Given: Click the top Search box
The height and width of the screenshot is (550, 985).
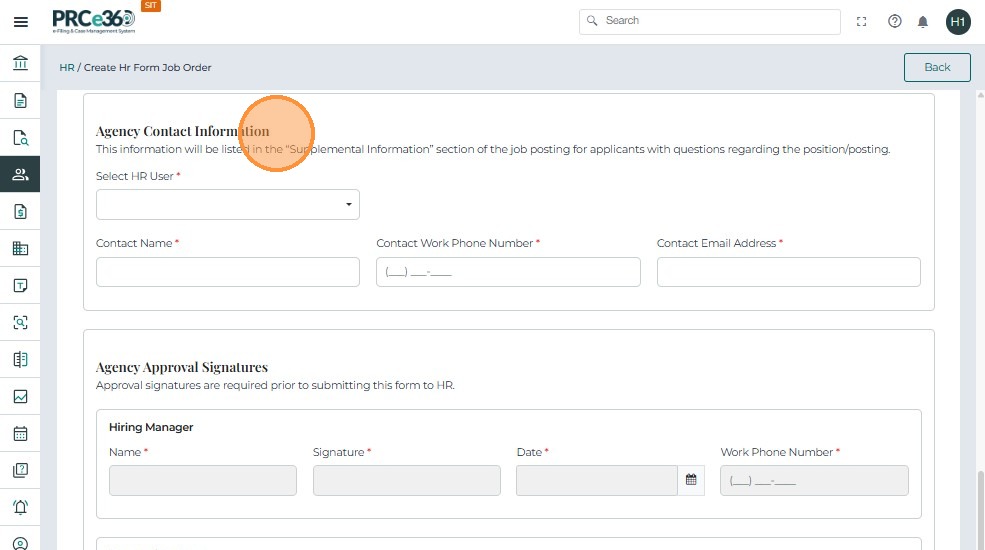Looking at the screenshot, I should click(710, 21).
